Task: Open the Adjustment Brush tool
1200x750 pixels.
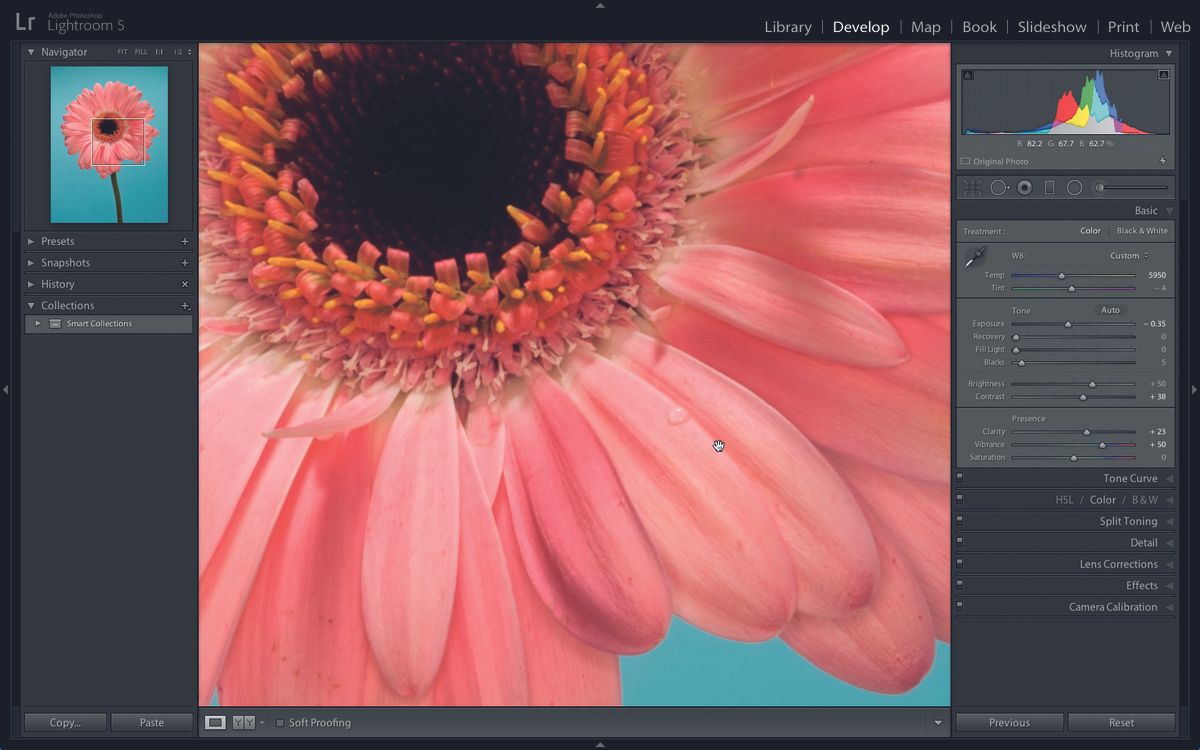Action: point(1099,187)
